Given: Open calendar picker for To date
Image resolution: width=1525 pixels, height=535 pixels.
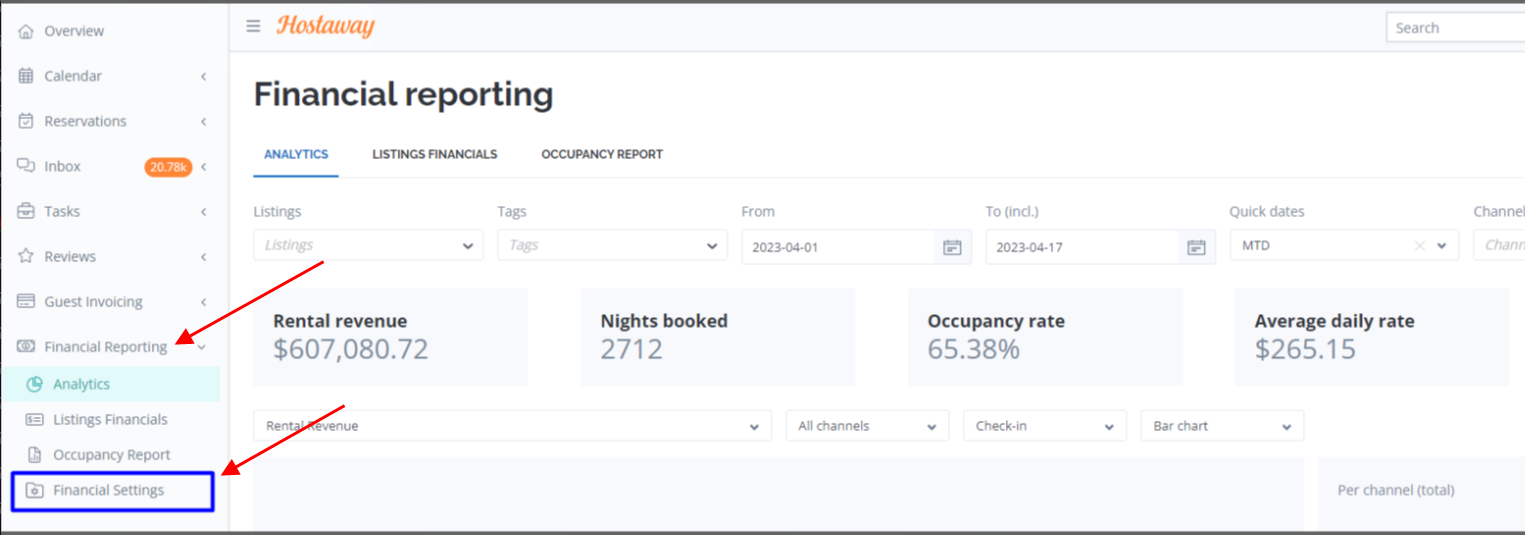Looking at the screenshot, I should pos(1196,247).
